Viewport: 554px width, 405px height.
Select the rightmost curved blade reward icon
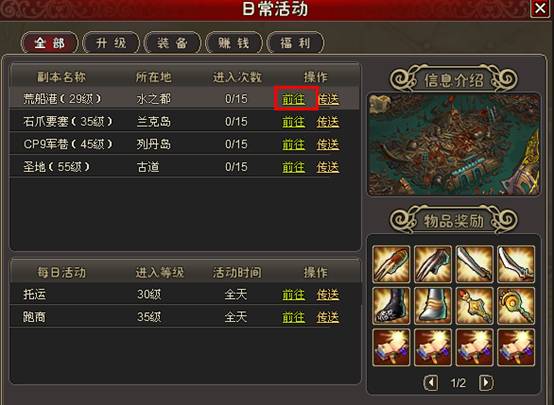(x=516, y=264)
